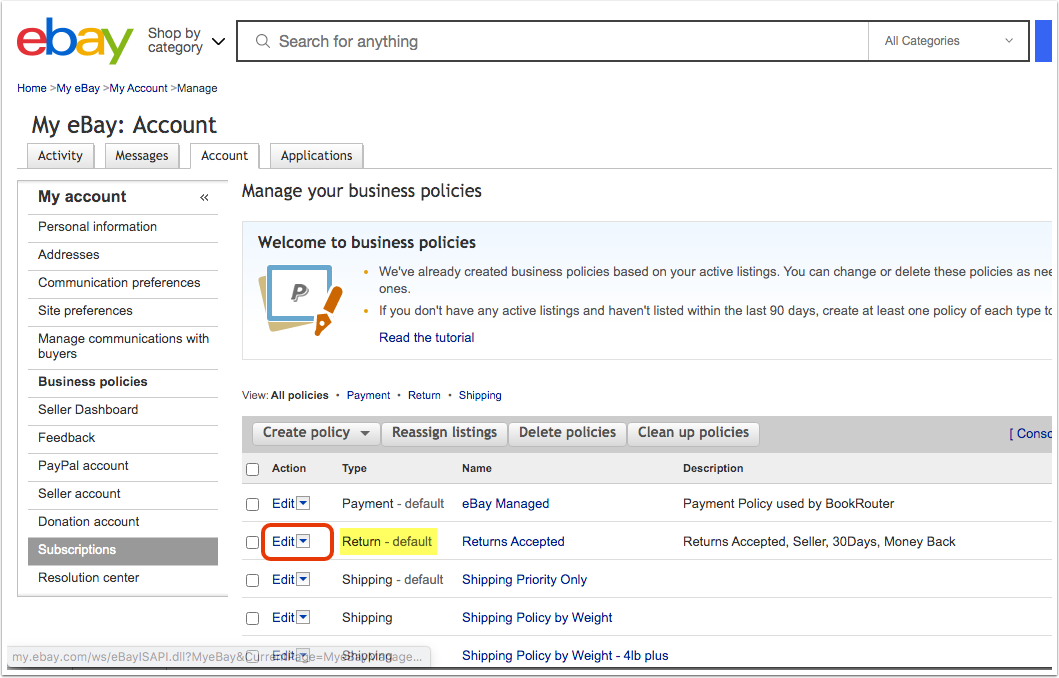Click the Description column header
The image size is (1059, 678).
point(713,469)
